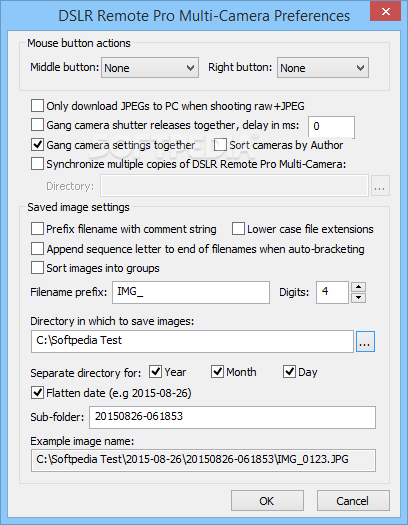The image size is (408, 525).
Task: Click the Sub-folder text field
Action: click(232, 417)
